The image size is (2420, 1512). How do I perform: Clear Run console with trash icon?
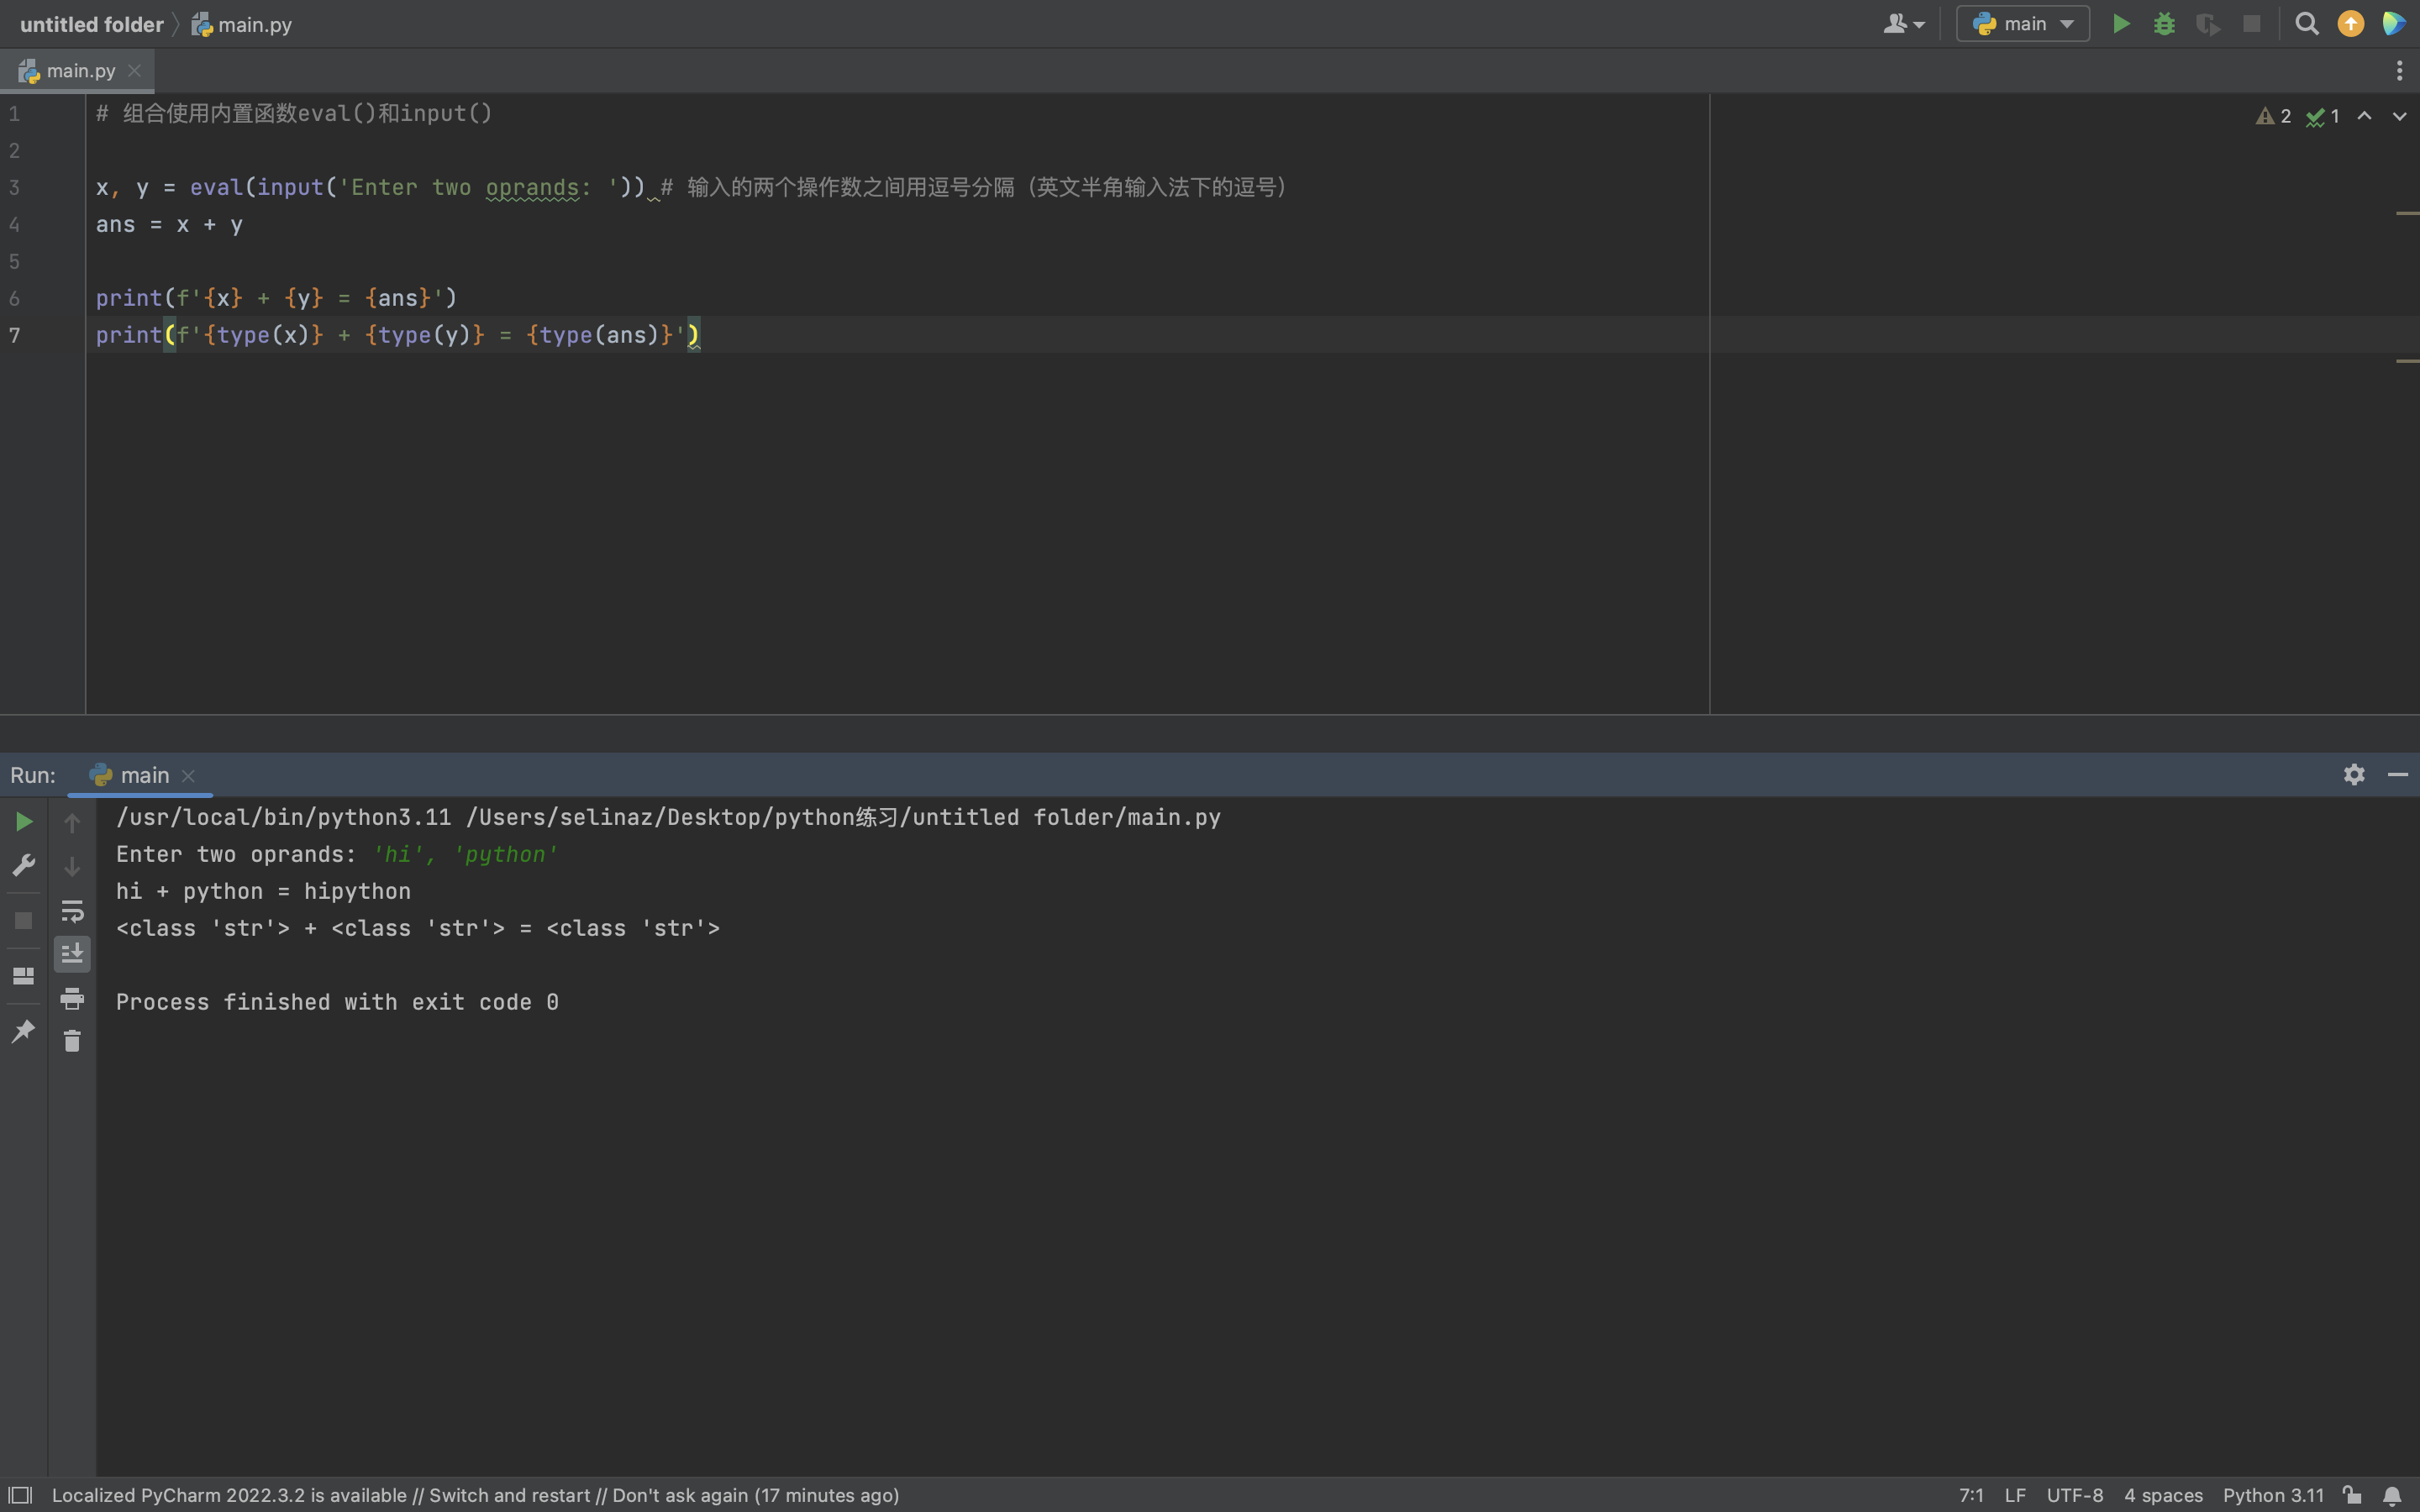pos(72,1041)
